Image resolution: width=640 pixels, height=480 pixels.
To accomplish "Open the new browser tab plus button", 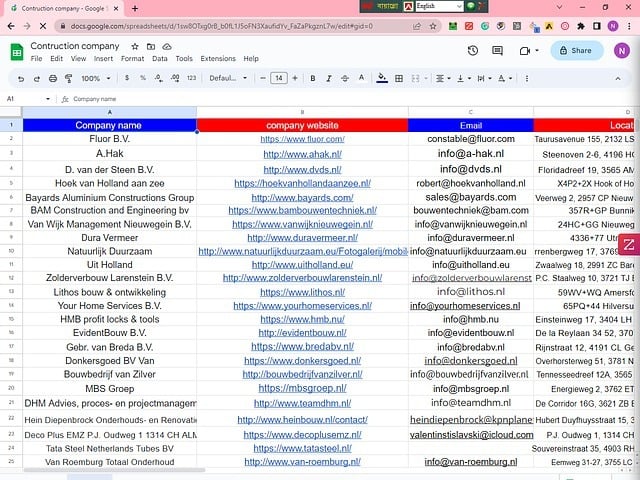I will point(135,8).
